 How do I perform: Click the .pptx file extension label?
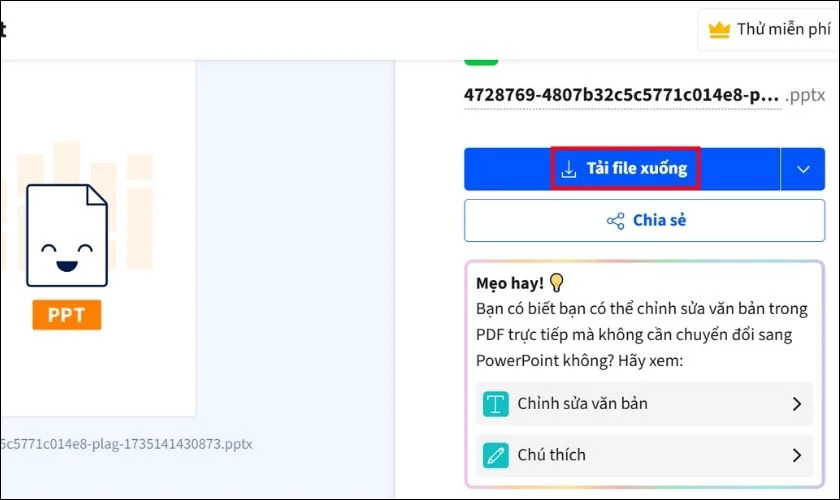pos(807,96)
